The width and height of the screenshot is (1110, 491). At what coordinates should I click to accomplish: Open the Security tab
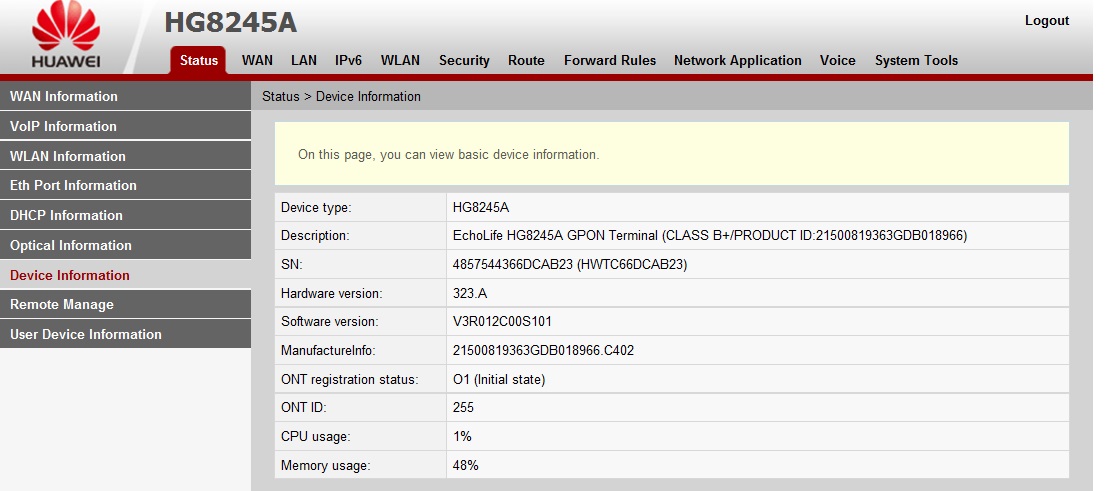coord(464,61)
